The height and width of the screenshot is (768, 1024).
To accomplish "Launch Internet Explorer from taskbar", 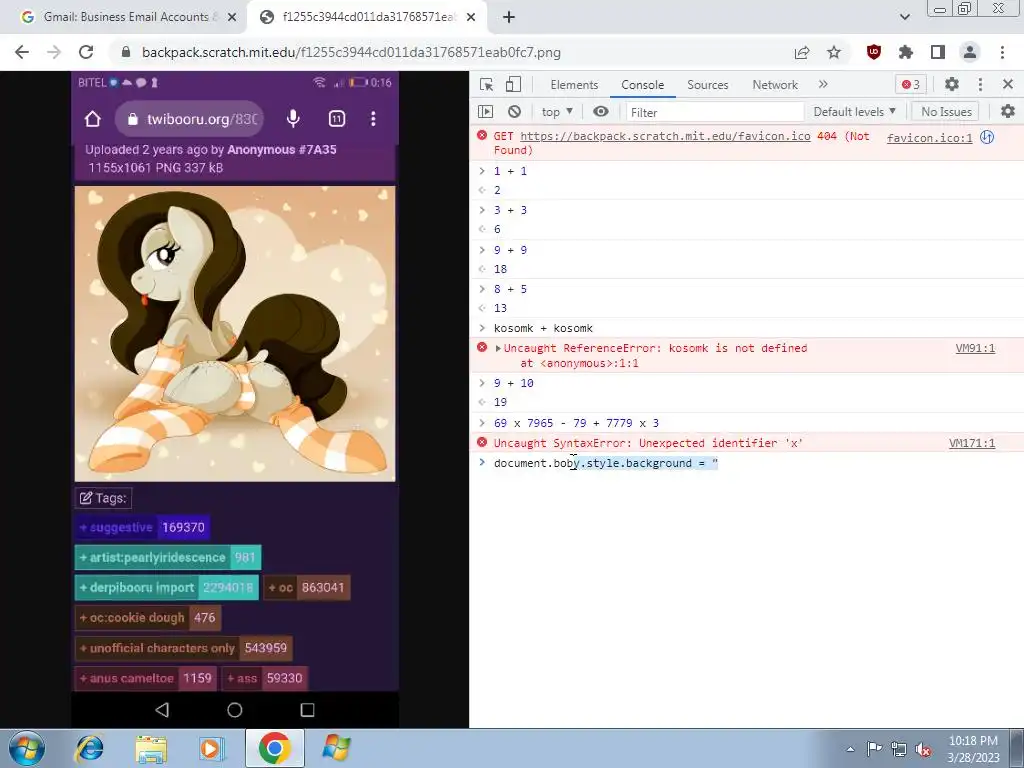I will [x=90, y=748].
